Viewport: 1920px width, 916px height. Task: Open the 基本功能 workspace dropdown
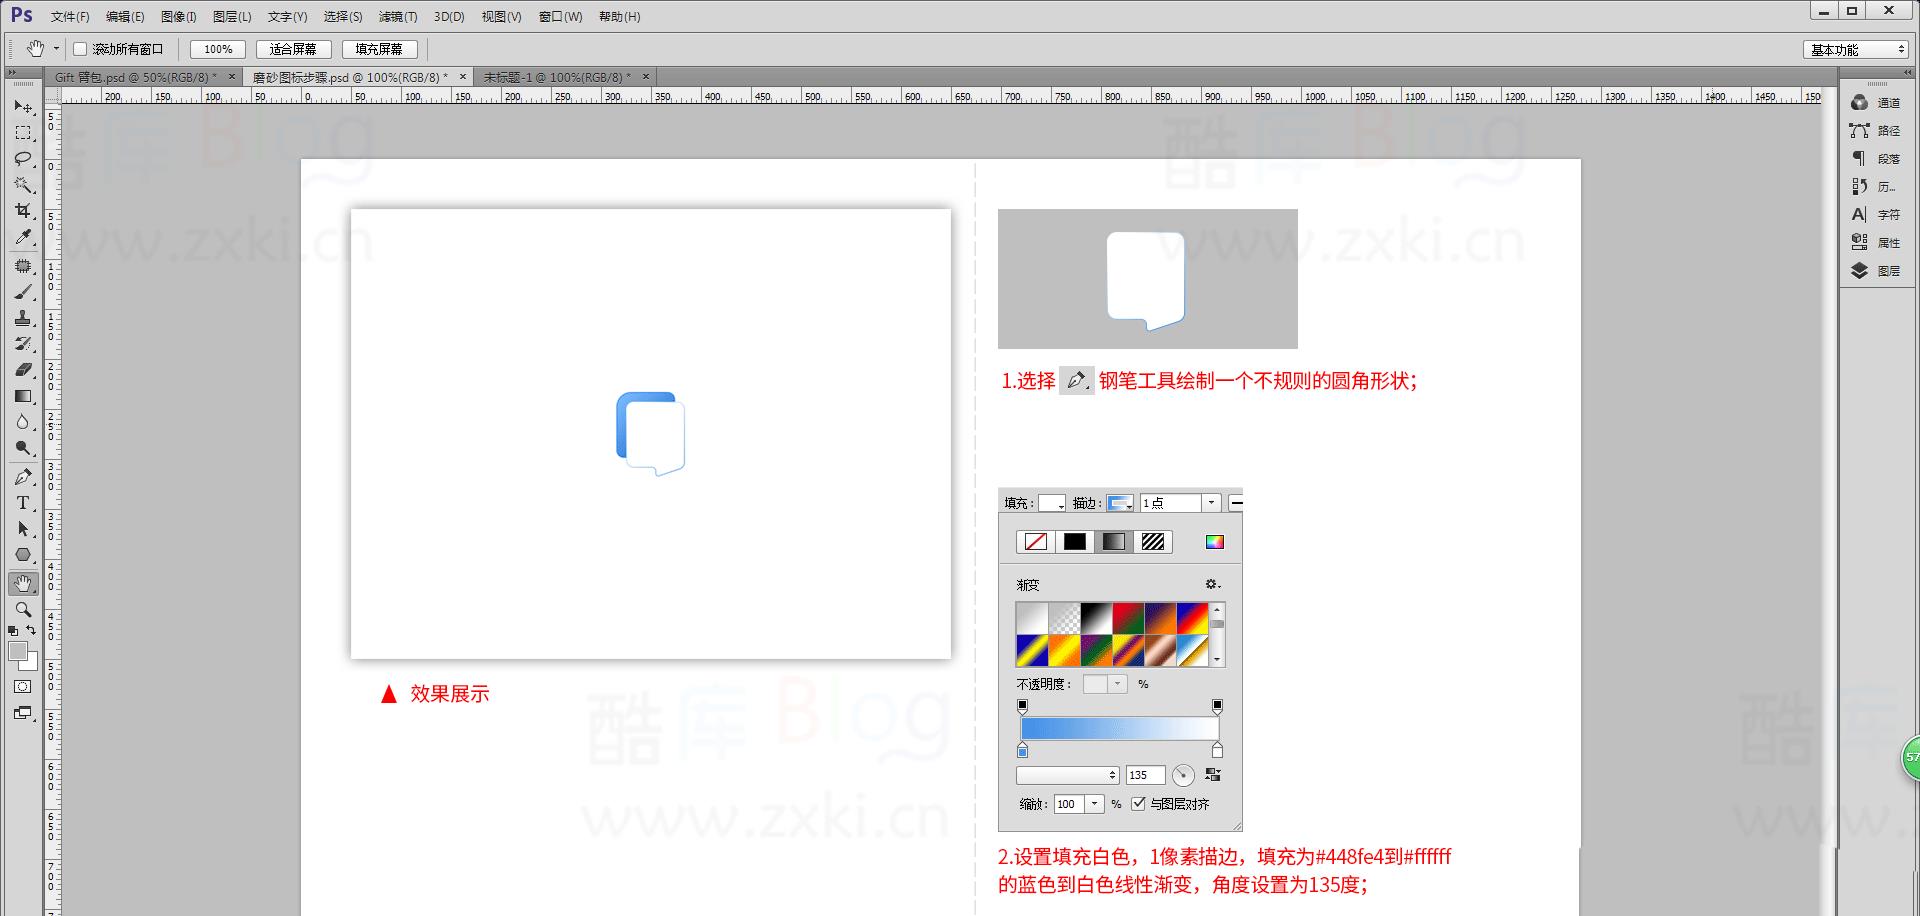tap(1855, 48)
